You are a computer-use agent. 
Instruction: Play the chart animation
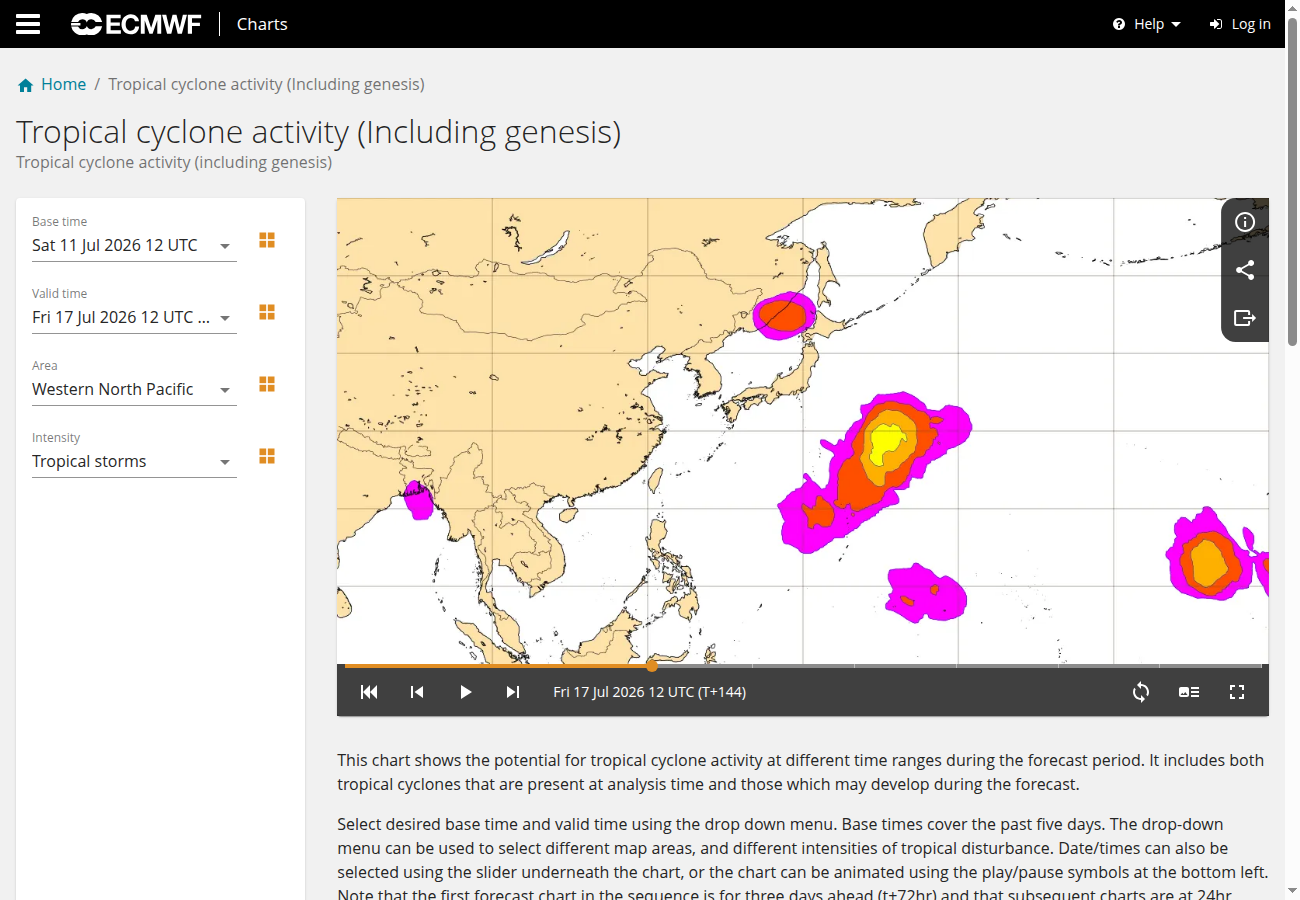[465, 692]
